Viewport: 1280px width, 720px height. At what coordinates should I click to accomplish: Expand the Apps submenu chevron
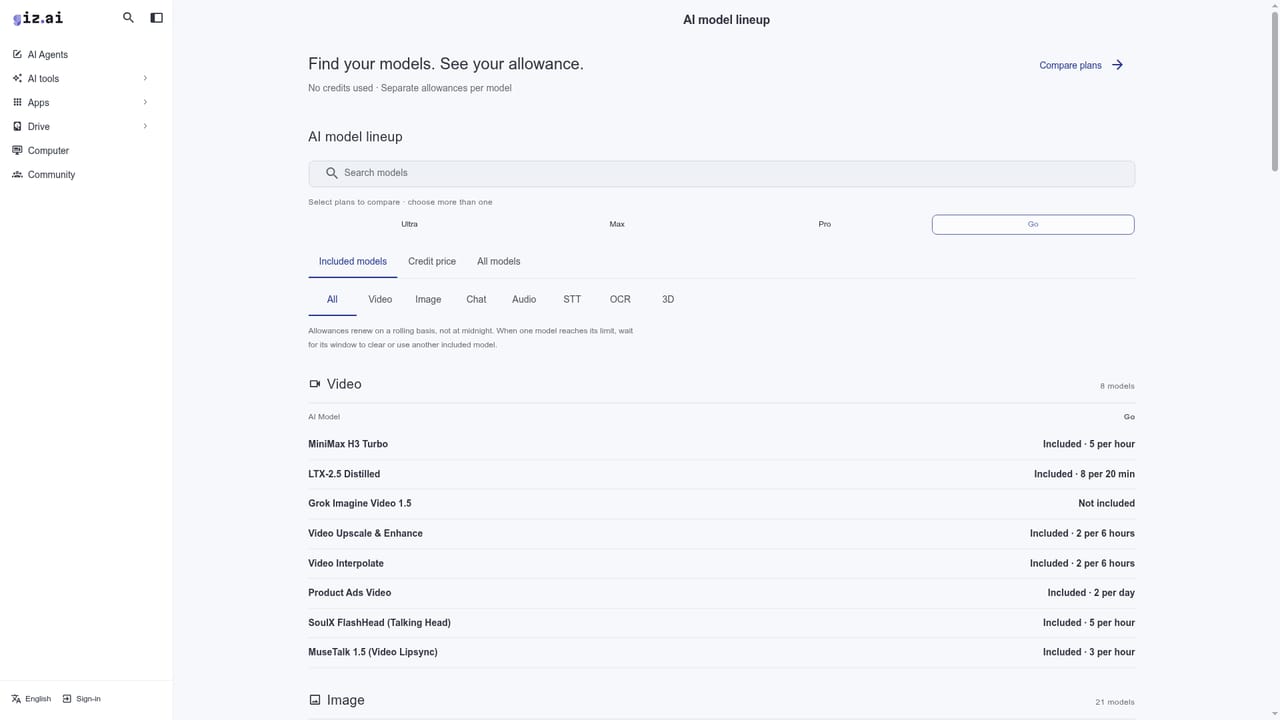tap(145, 102)
